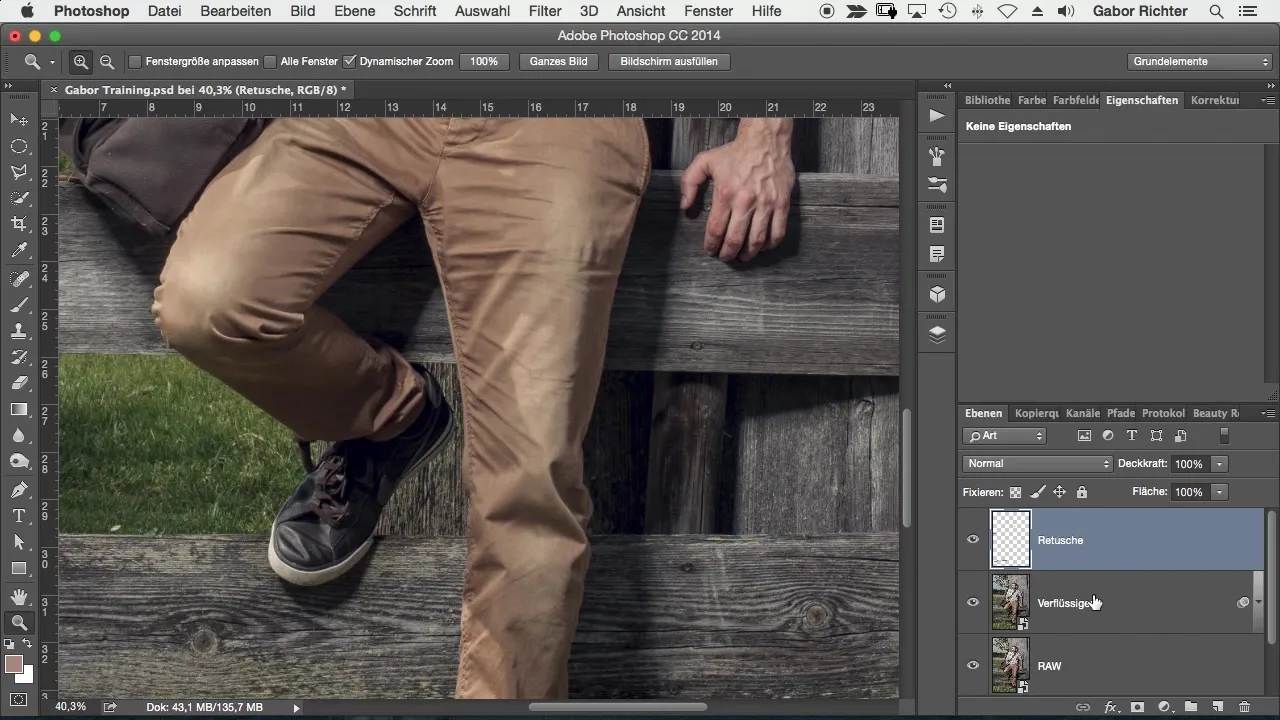Image resolution: width=1280 pixels, height=720 pixels.
Task: Select the Elliptical Marquee tool
Action: click(18, 146)
